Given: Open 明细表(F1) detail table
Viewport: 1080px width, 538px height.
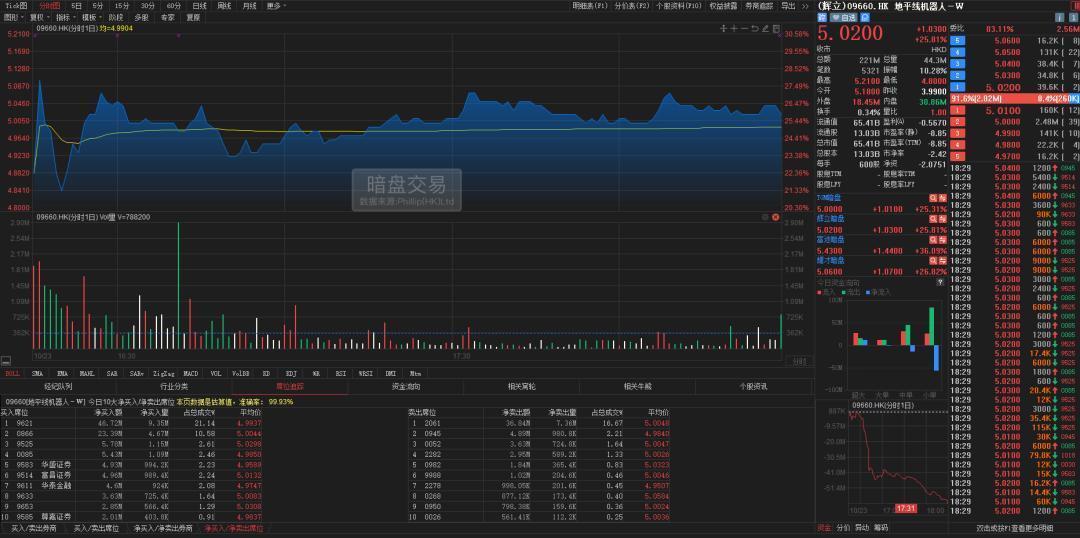Looking at the screenshot, I should (x=590, y=6).
